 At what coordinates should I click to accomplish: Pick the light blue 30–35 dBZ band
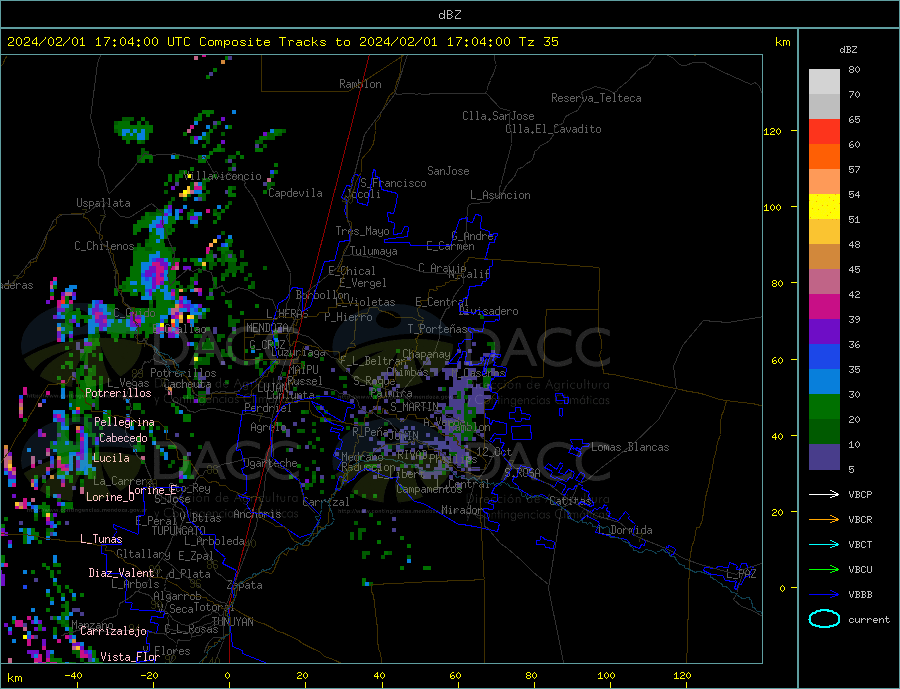824,382
